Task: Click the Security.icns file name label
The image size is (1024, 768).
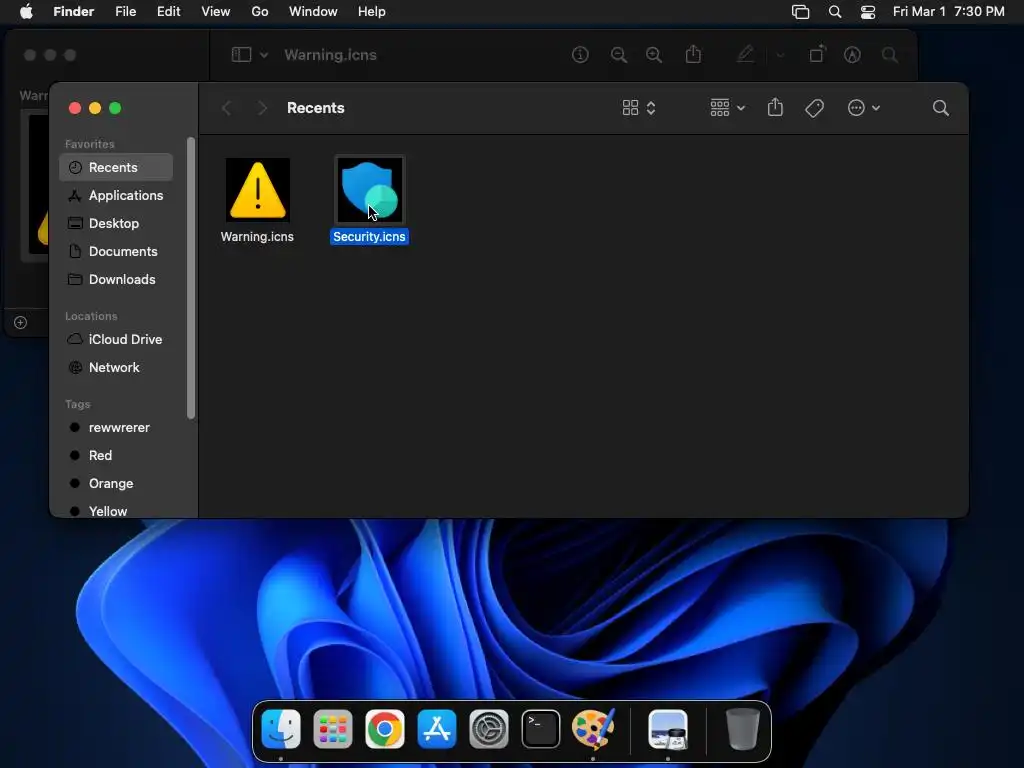Action: [x=370, y=236]
